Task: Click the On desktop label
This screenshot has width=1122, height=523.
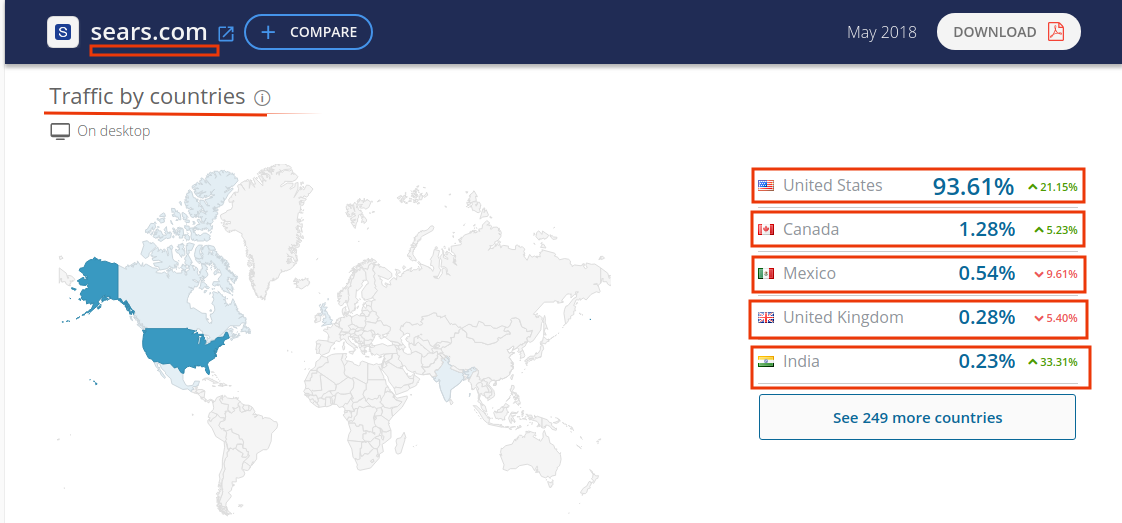Action: [x=114, y=132]
